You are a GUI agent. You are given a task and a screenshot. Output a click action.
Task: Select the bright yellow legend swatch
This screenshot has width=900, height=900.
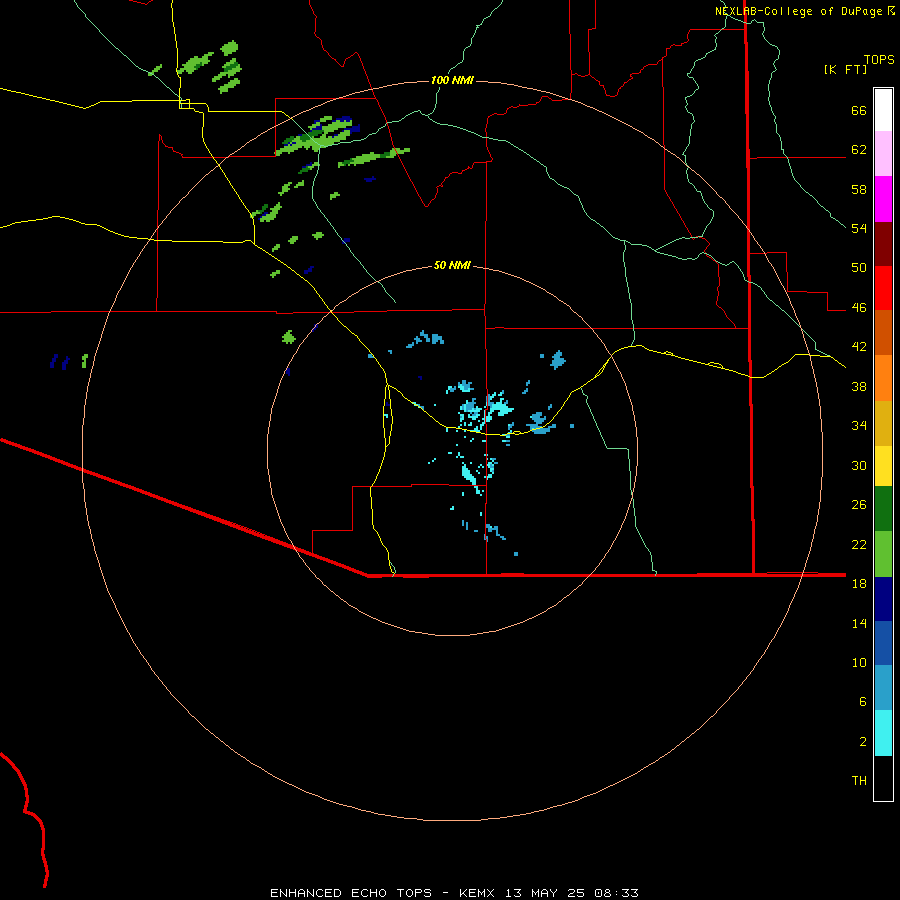click(x=883, y=466)
